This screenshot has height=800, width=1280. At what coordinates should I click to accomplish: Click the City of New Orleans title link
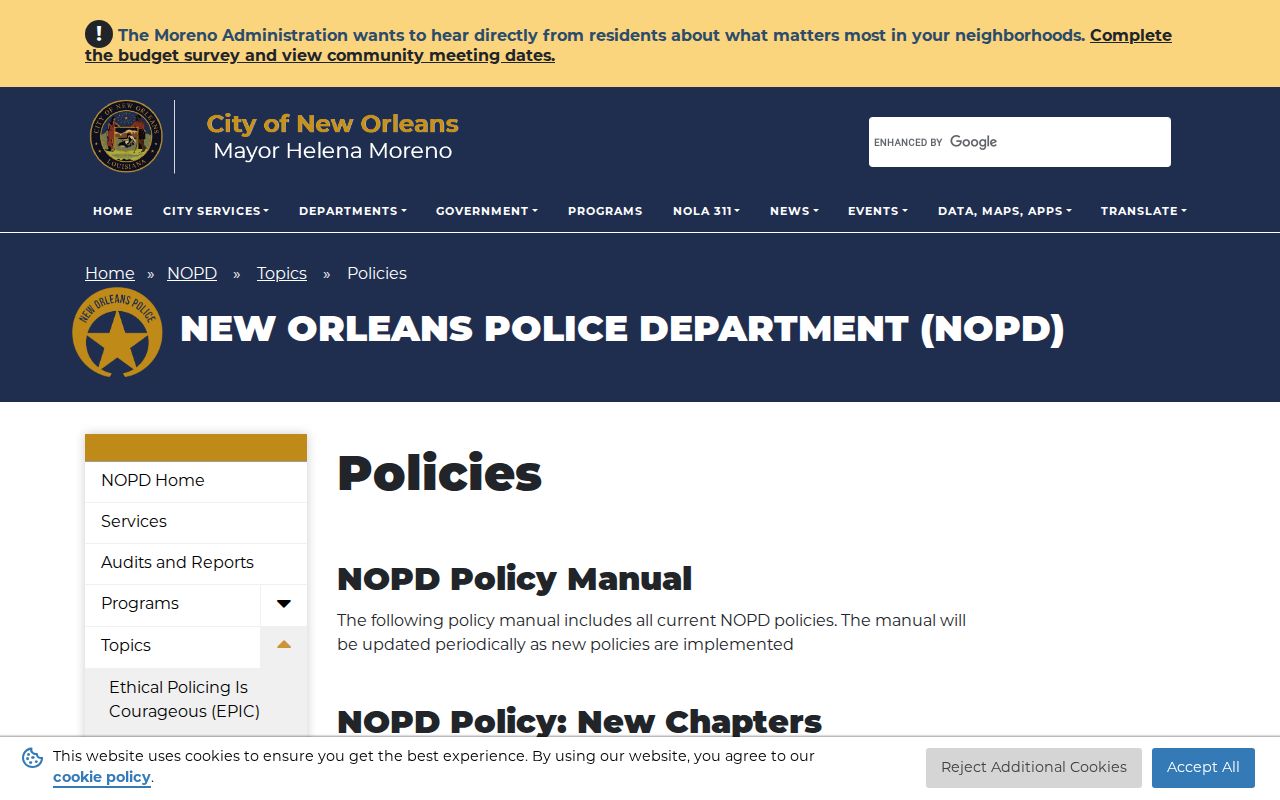point(333,124)
